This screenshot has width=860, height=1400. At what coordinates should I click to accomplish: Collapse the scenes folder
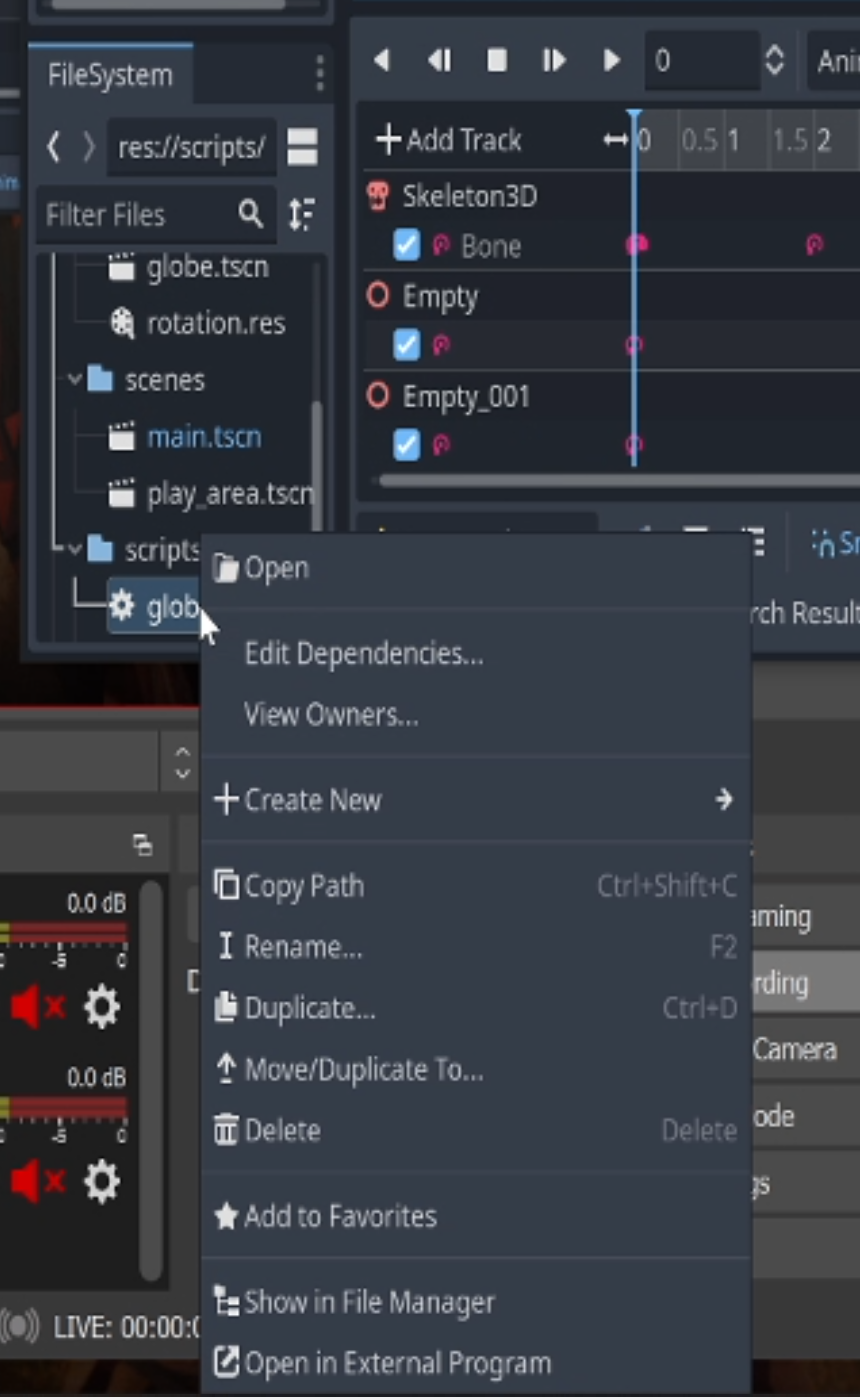pos(74,380)
